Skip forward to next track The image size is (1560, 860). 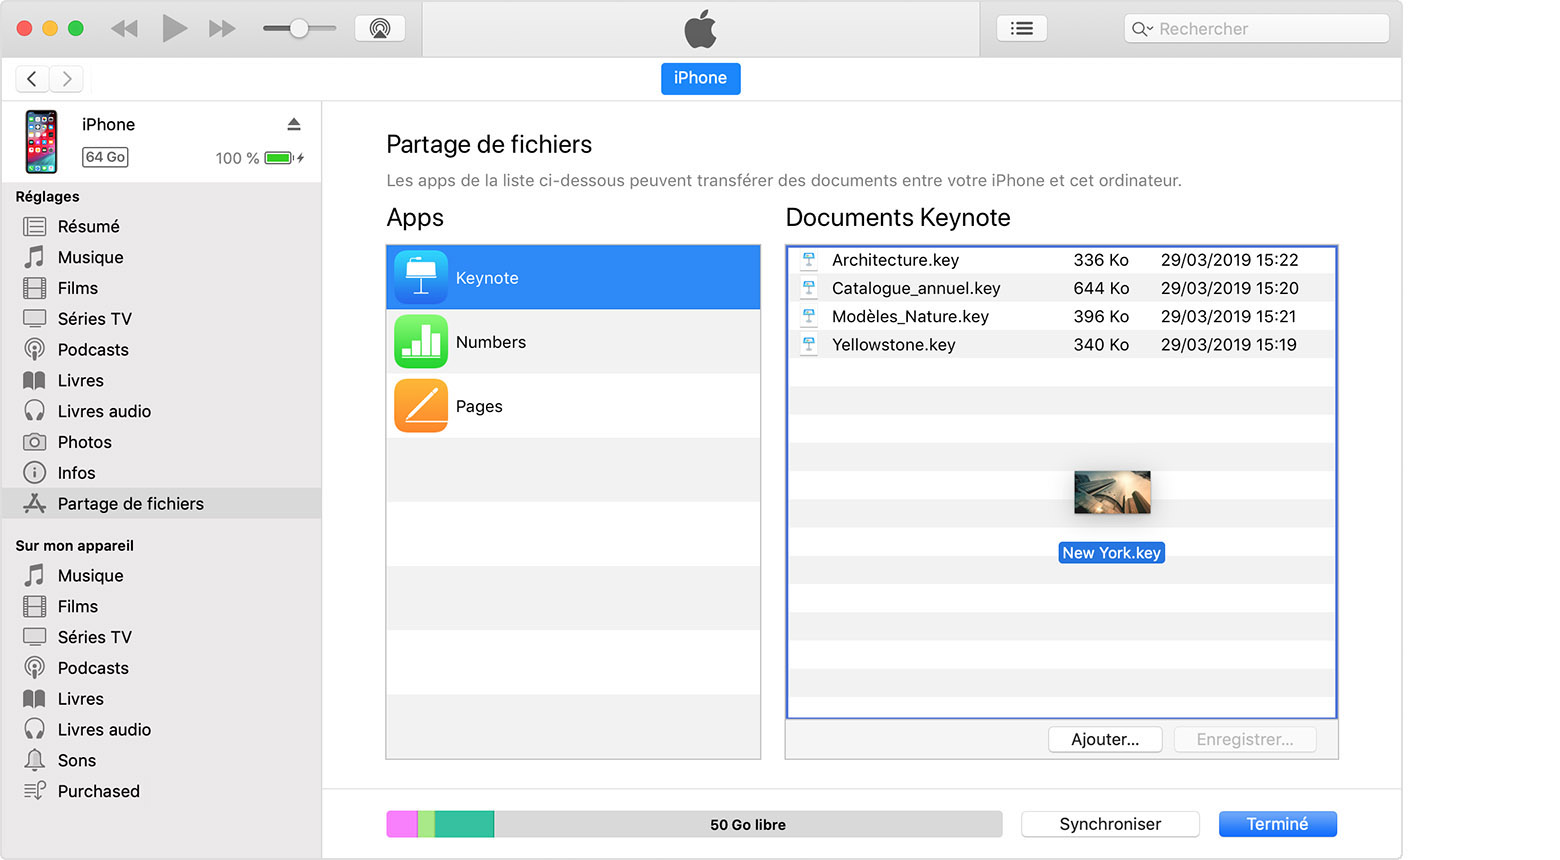pyautogui.click(x=222, y=28)
